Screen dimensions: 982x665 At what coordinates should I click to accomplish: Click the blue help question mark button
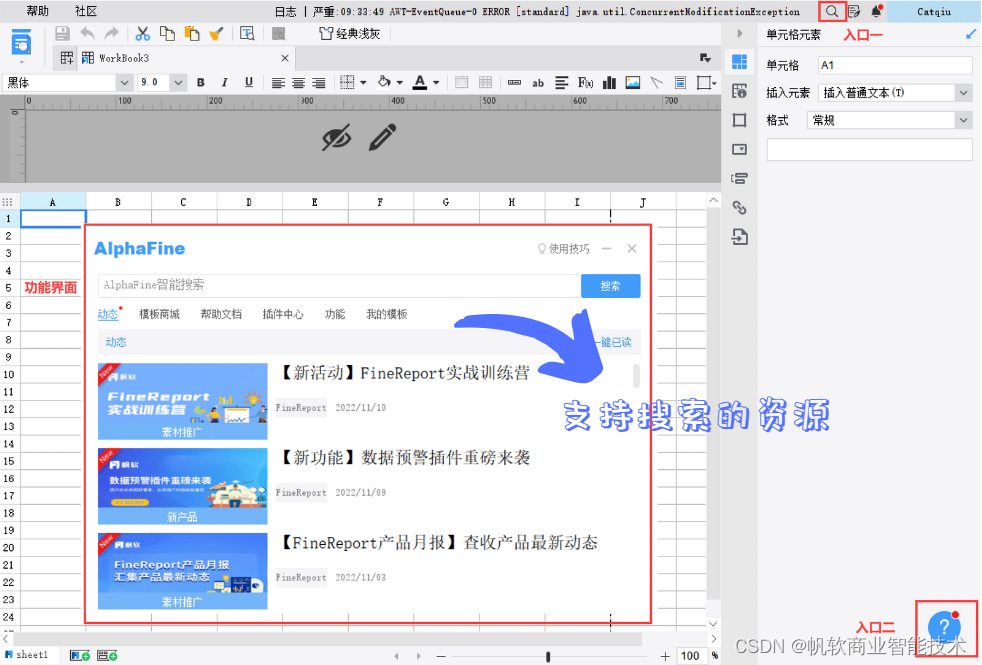944,627
